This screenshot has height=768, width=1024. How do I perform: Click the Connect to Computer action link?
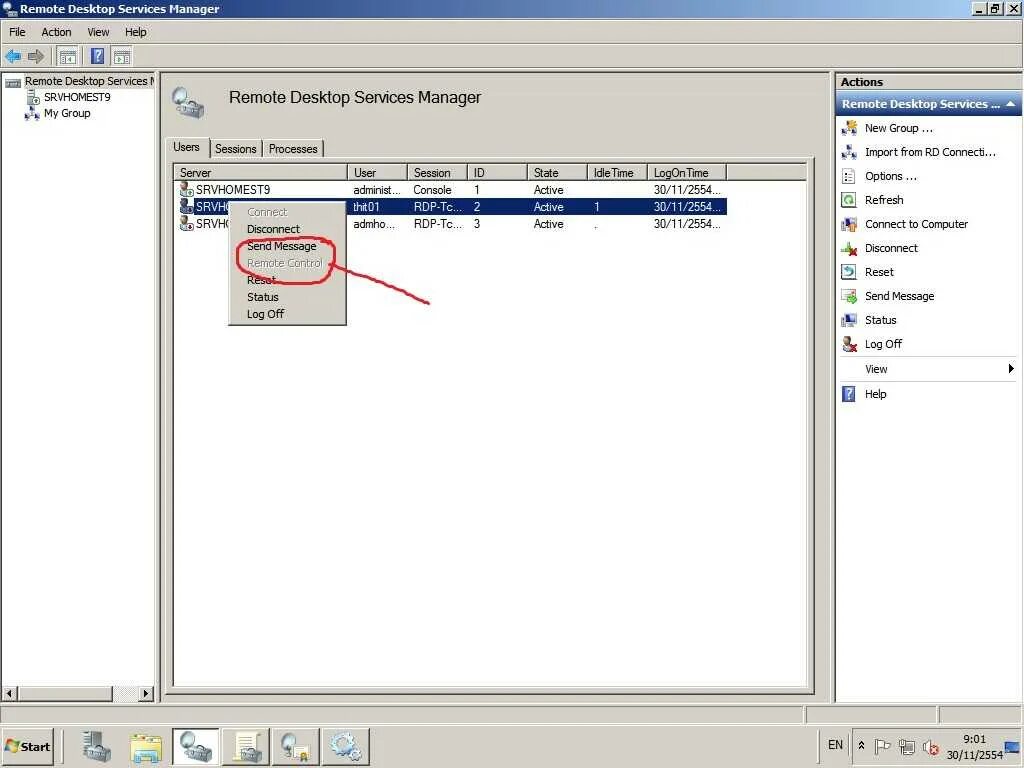[916, 224]
